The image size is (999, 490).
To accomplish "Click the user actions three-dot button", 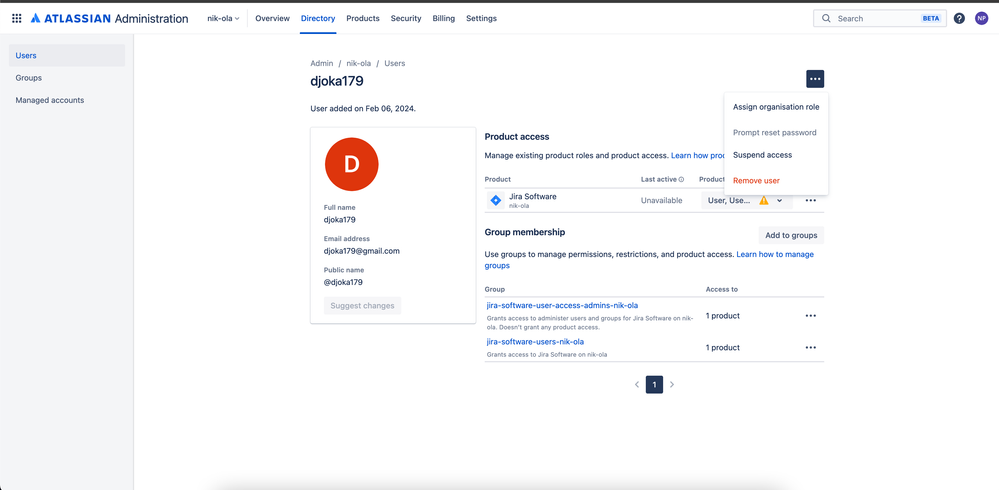I will tap(815, 79).
